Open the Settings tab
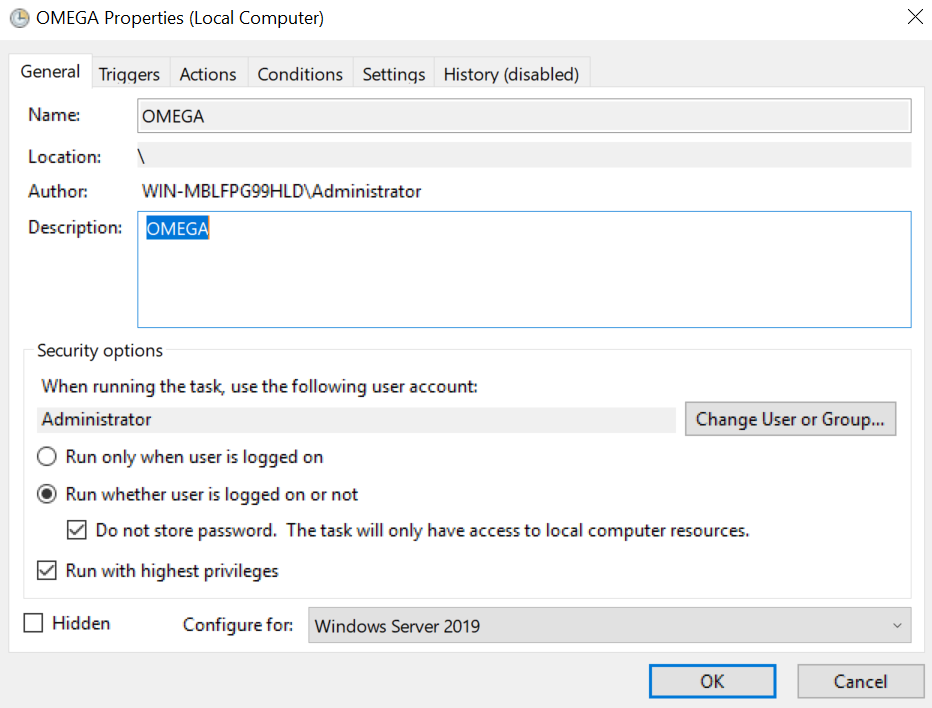The width and height of the screenshot is (932, 708). coord(393,73)
